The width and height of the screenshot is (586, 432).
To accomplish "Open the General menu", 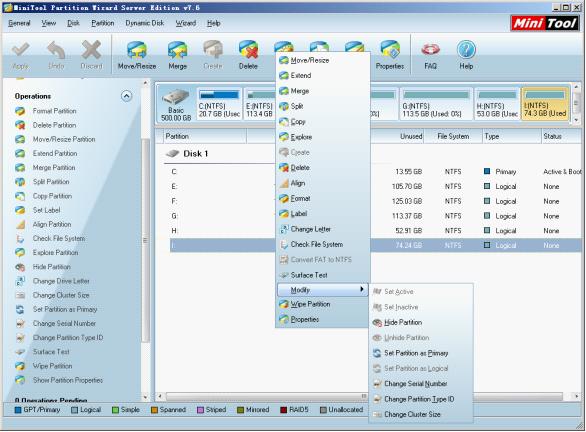I will [x=19, y=23].
